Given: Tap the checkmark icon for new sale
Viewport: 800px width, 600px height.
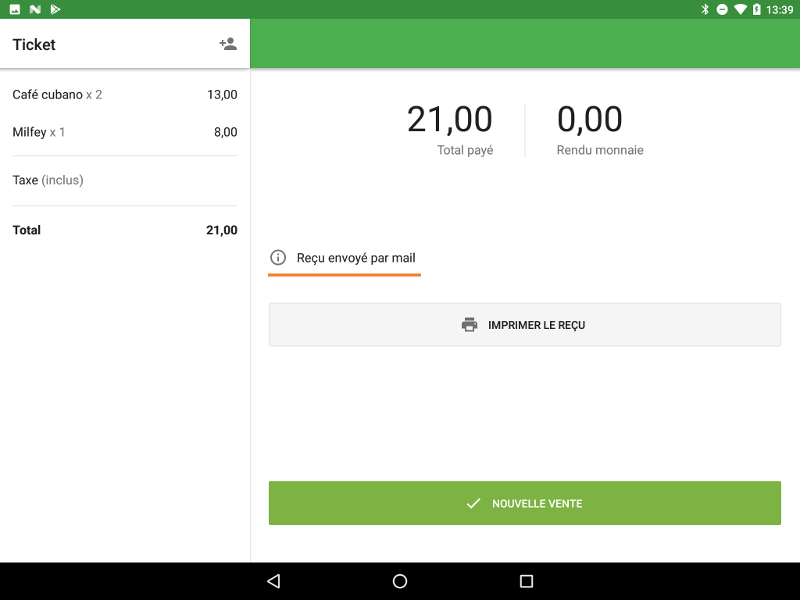Looking at the screenshot, I should pyautogui.click(x=473, y=504).
